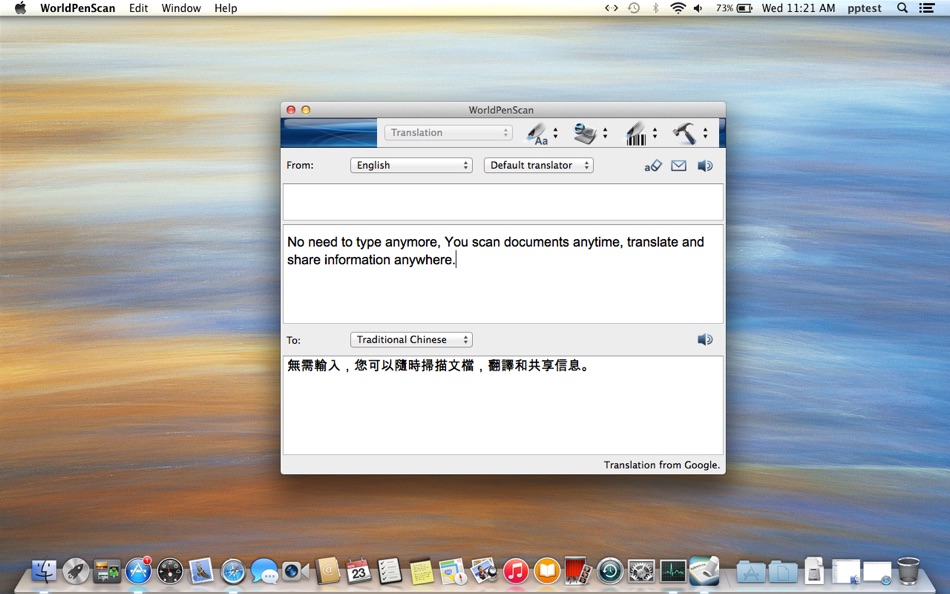This screenshot has width=950, height=594.
Task: Open Launchpad from the Dock
Action: (x=75, y=571)
